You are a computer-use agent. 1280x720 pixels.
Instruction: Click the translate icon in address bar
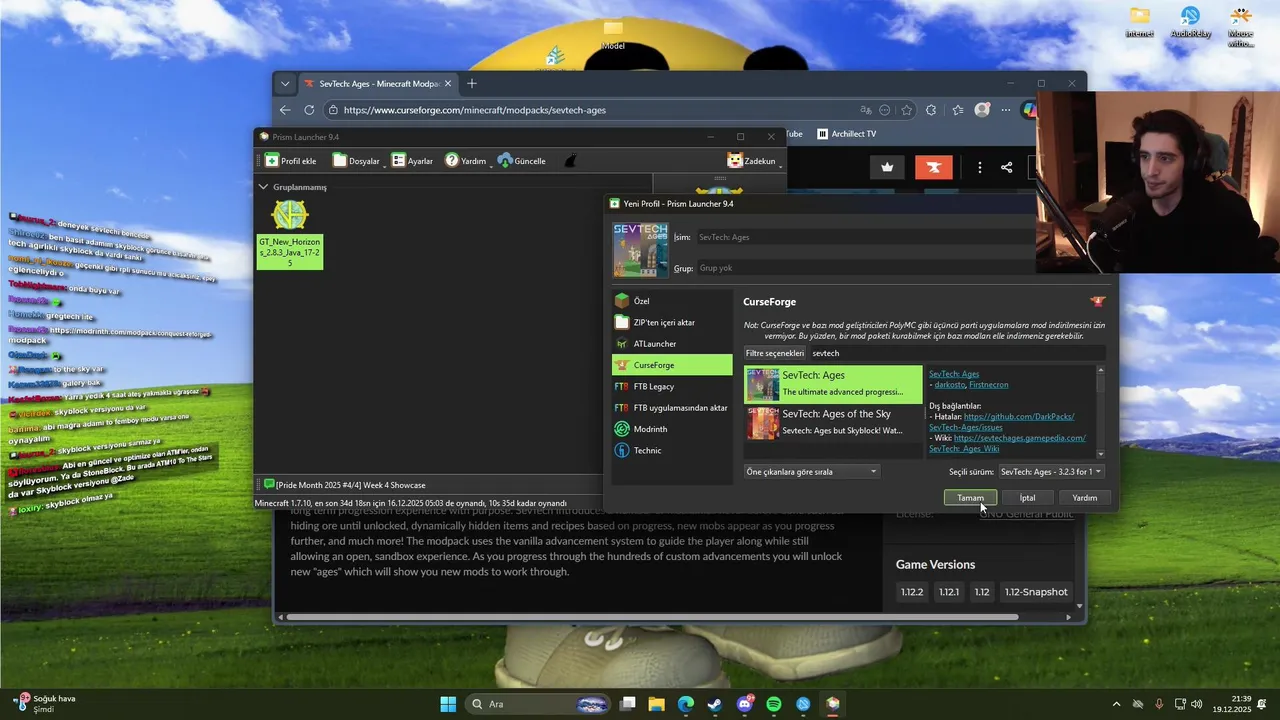point(866,110)
